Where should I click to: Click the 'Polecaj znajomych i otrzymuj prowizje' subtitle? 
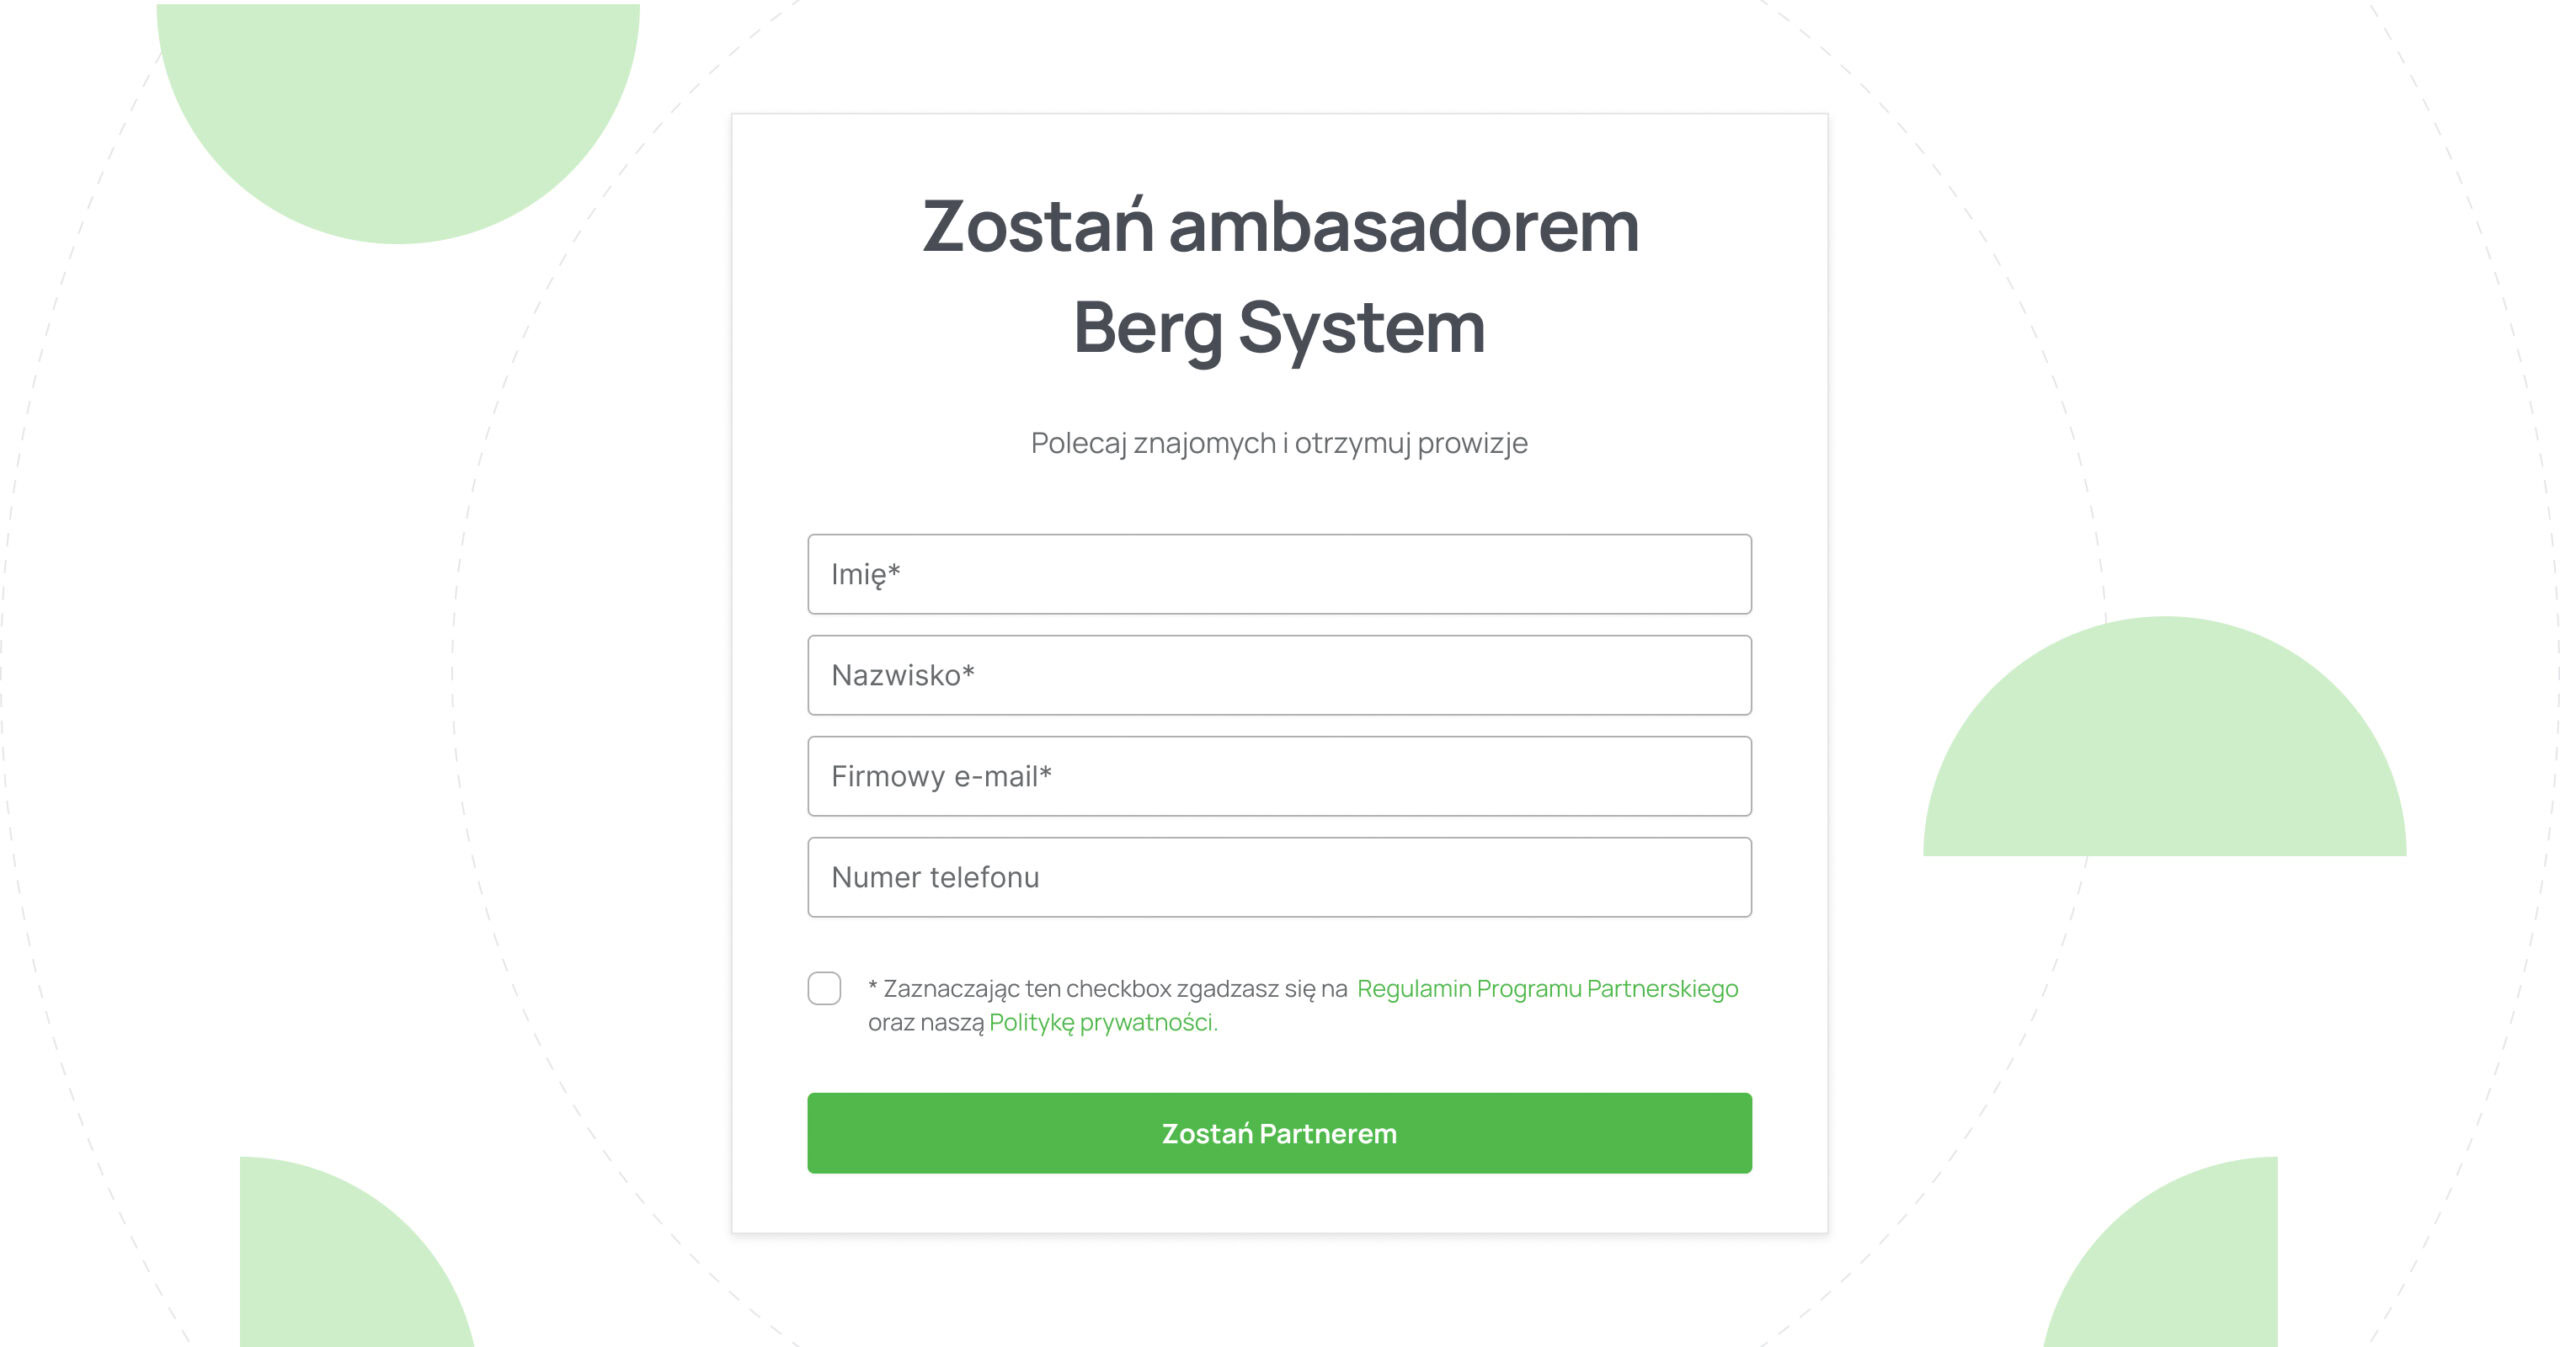point(1279,443)
